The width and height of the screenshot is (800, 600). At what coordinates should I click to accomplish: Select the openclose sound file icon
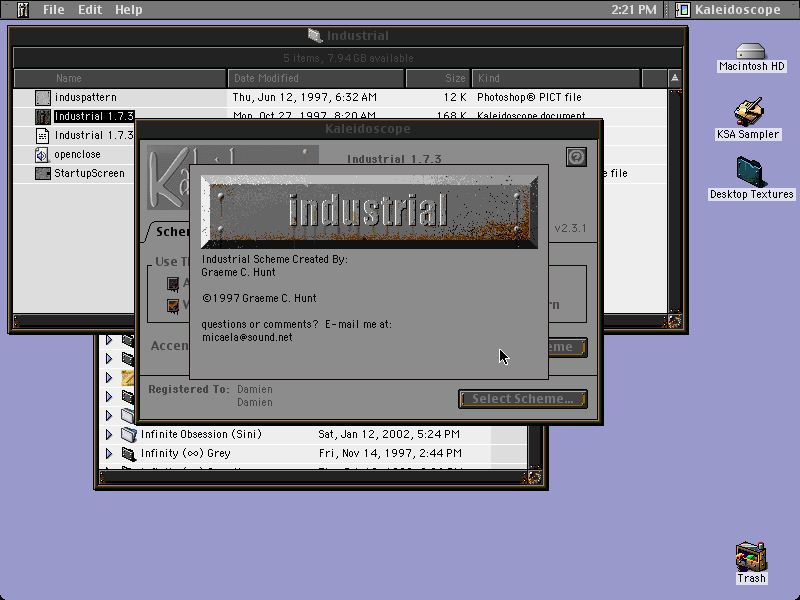point(42,155)
